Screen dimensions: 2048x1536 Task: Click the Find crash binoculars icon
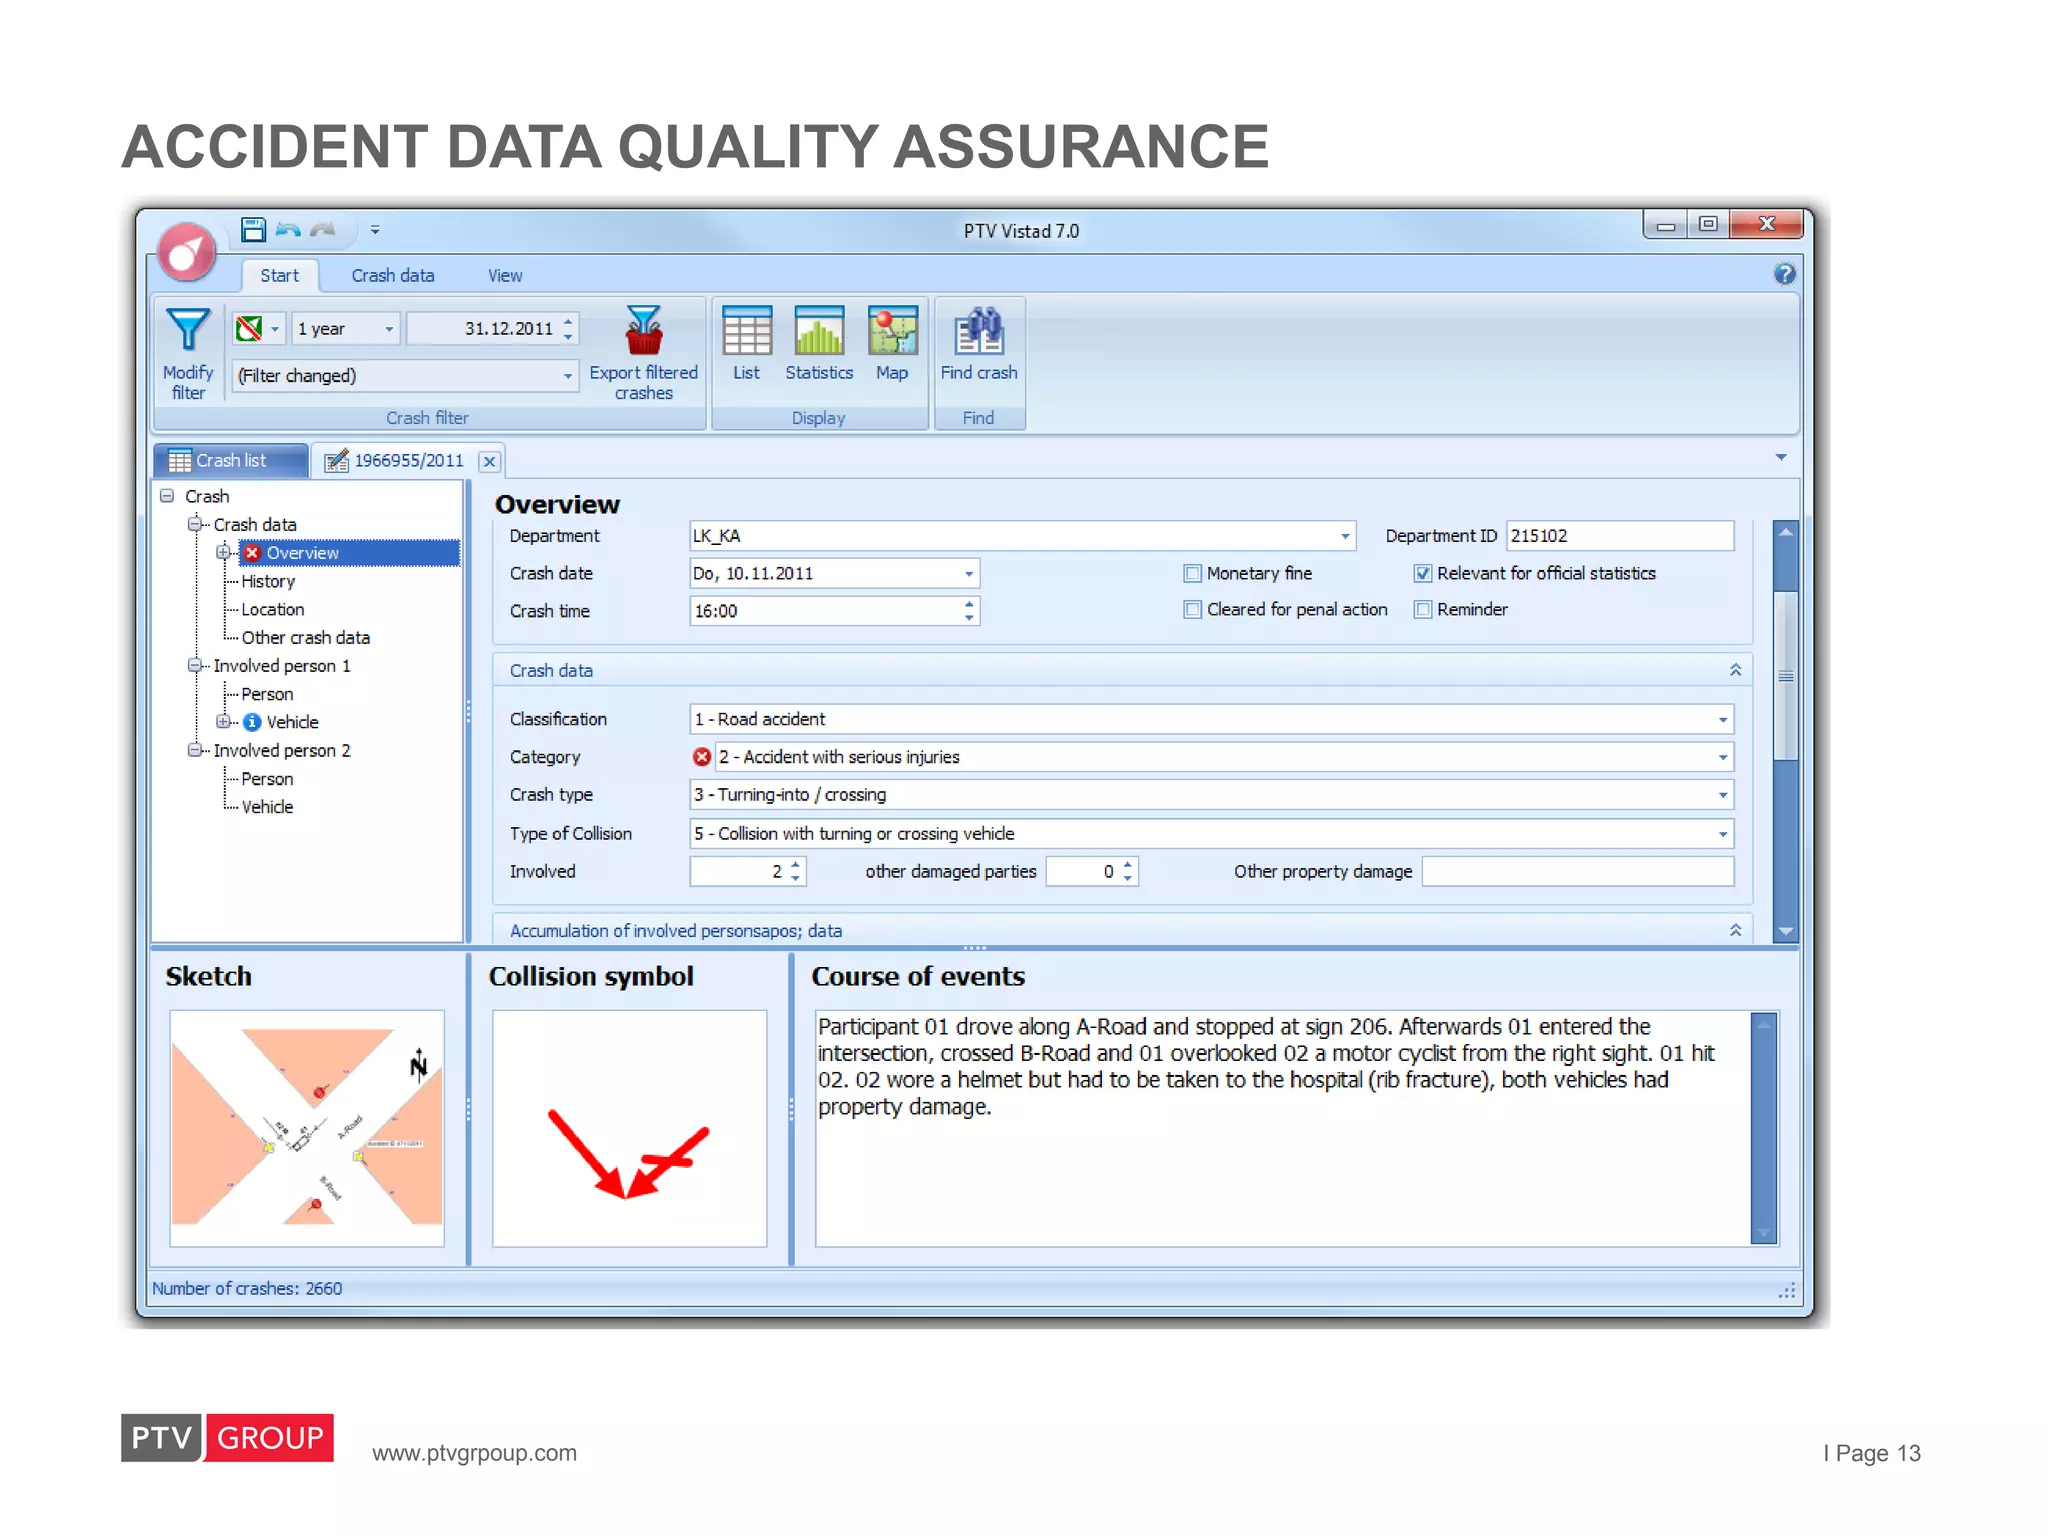978,331
